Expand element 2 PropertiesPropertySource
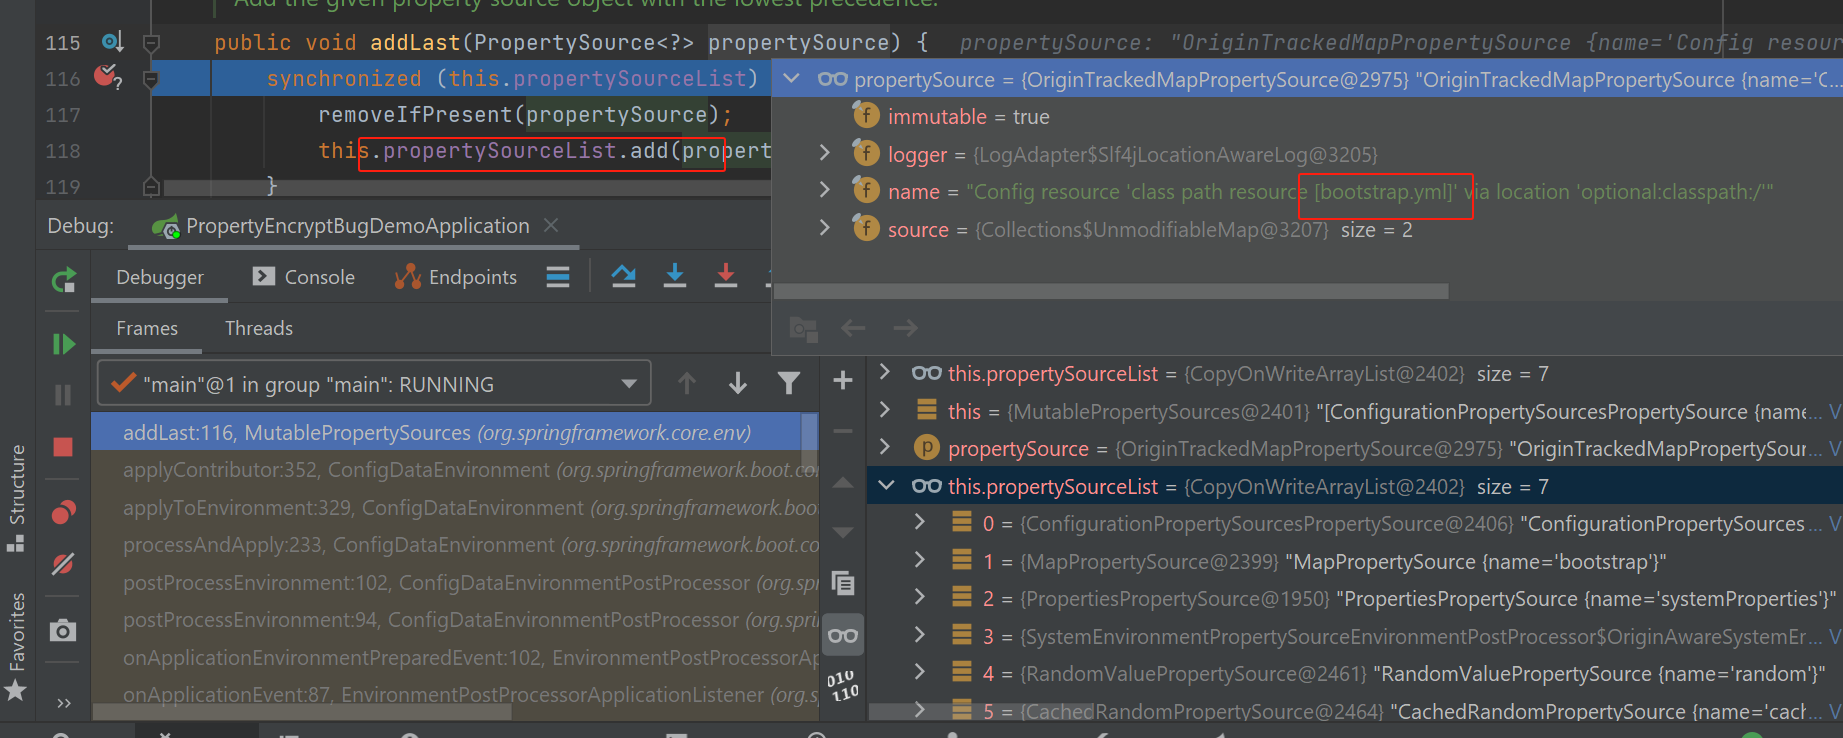The width and height of the screenshot is (1843, 738). (x=920, y=597)
